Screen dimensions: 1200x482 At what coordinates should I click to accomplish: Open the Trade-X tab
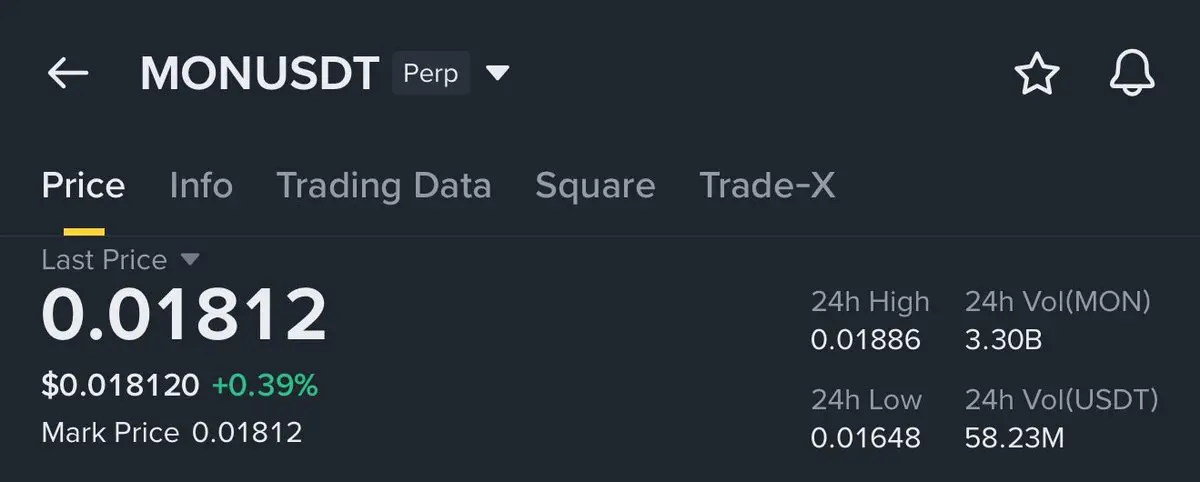tap(767, 186)
